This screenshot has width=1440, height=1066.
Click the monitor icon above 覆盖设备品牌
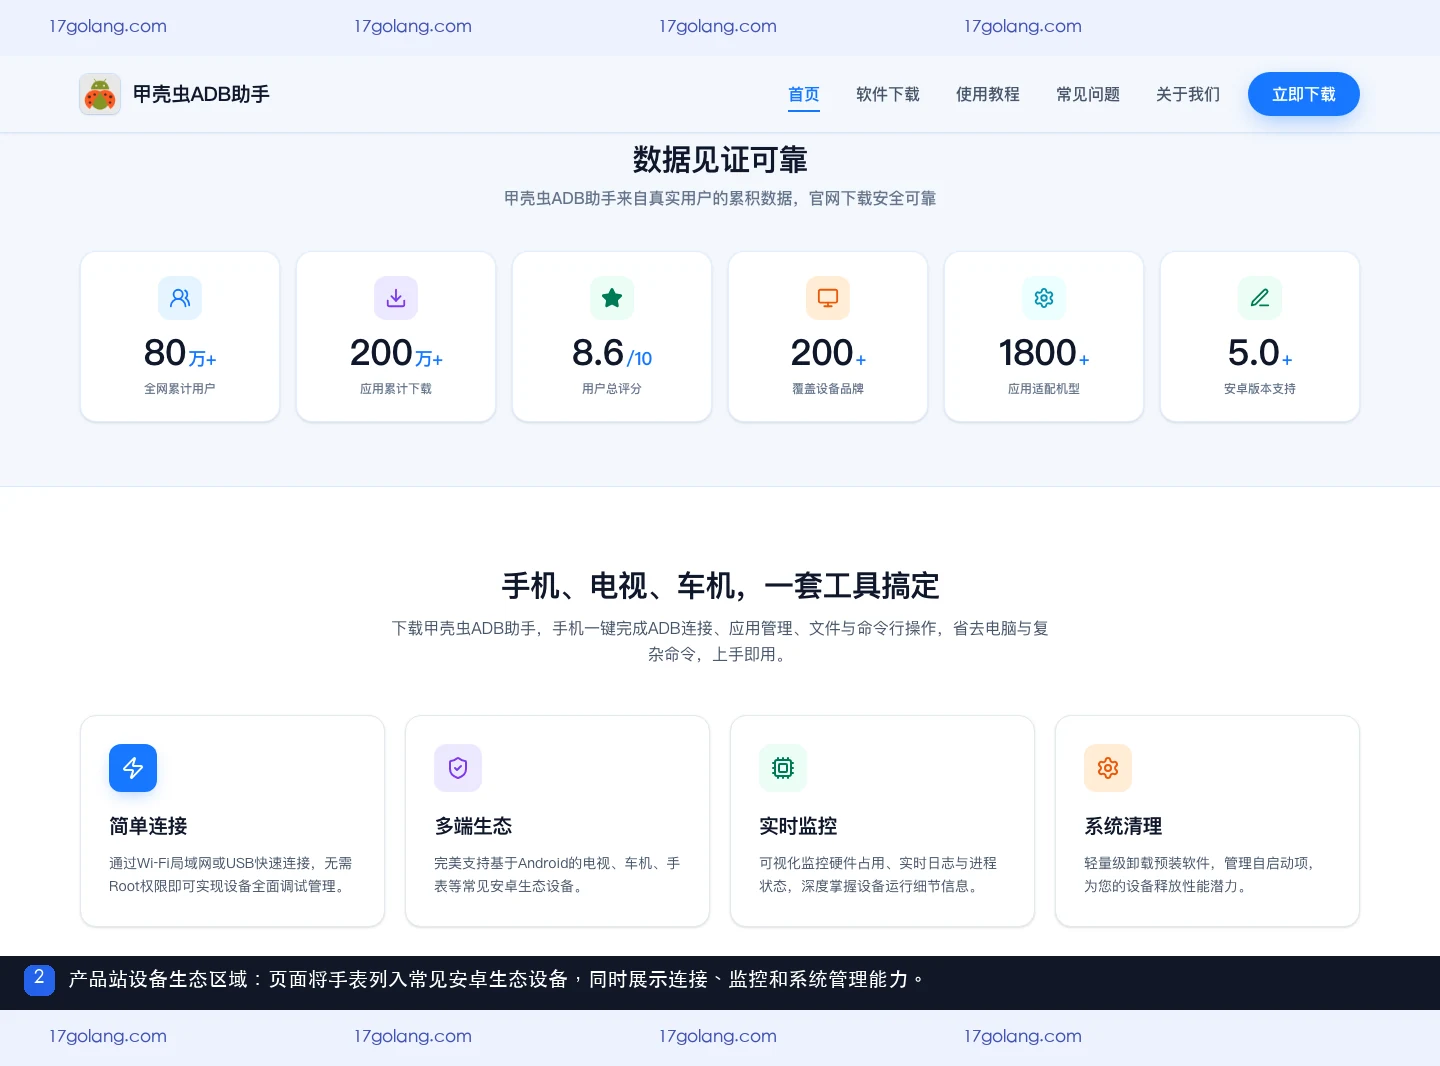(828, 298)
